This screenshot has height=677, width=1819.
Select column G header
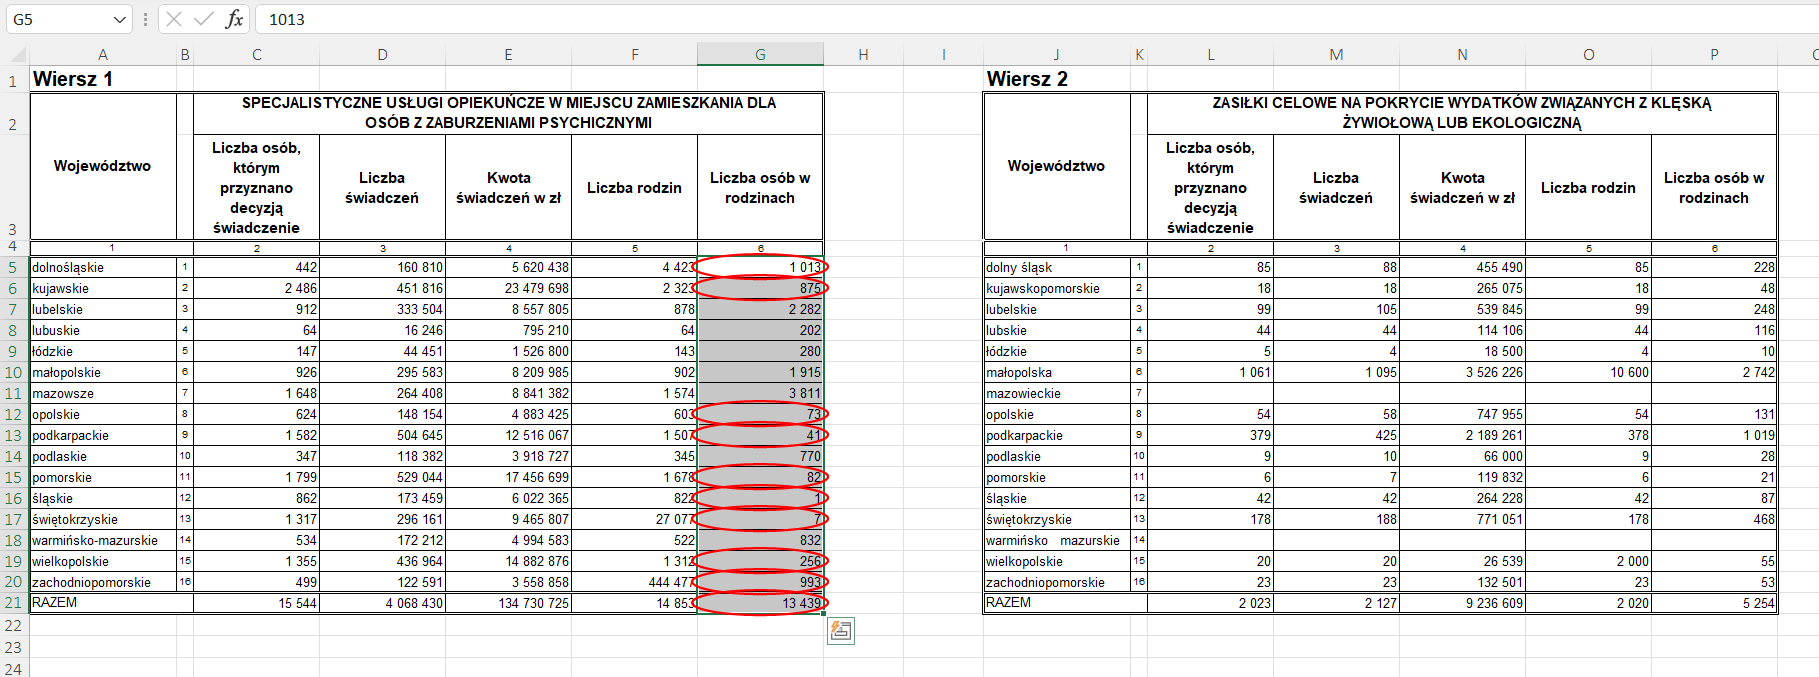point(760,55)
